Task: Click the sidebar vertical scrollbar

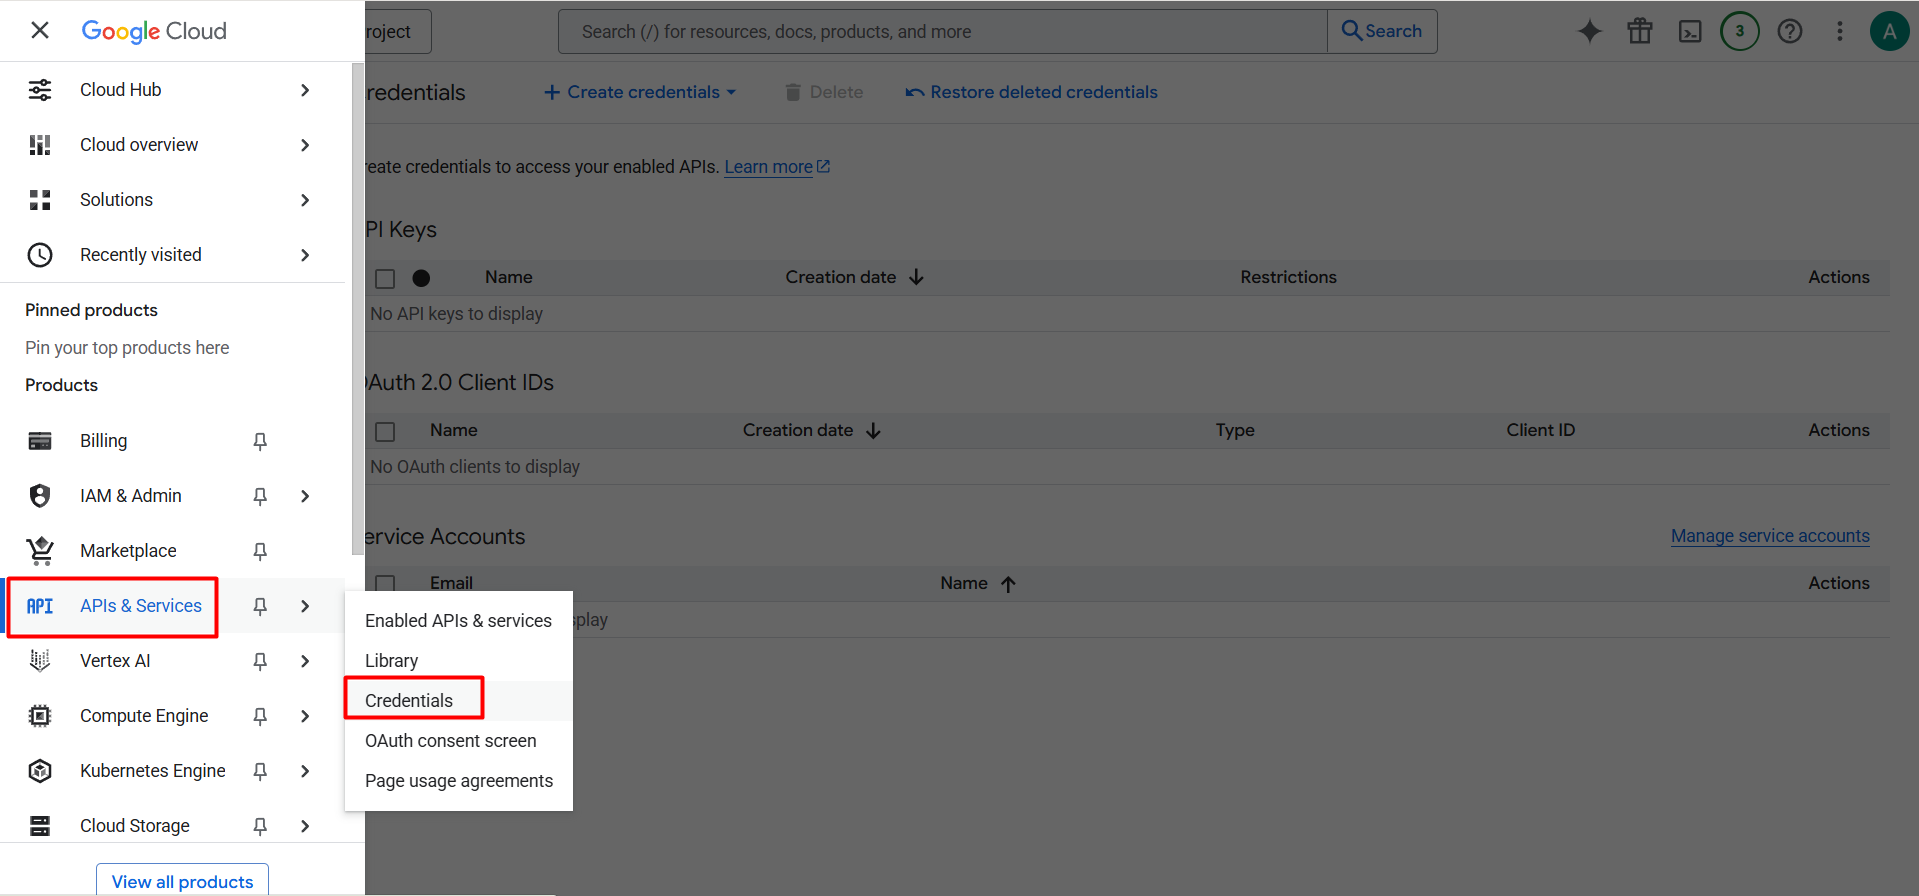Action: tap(358, 309)
